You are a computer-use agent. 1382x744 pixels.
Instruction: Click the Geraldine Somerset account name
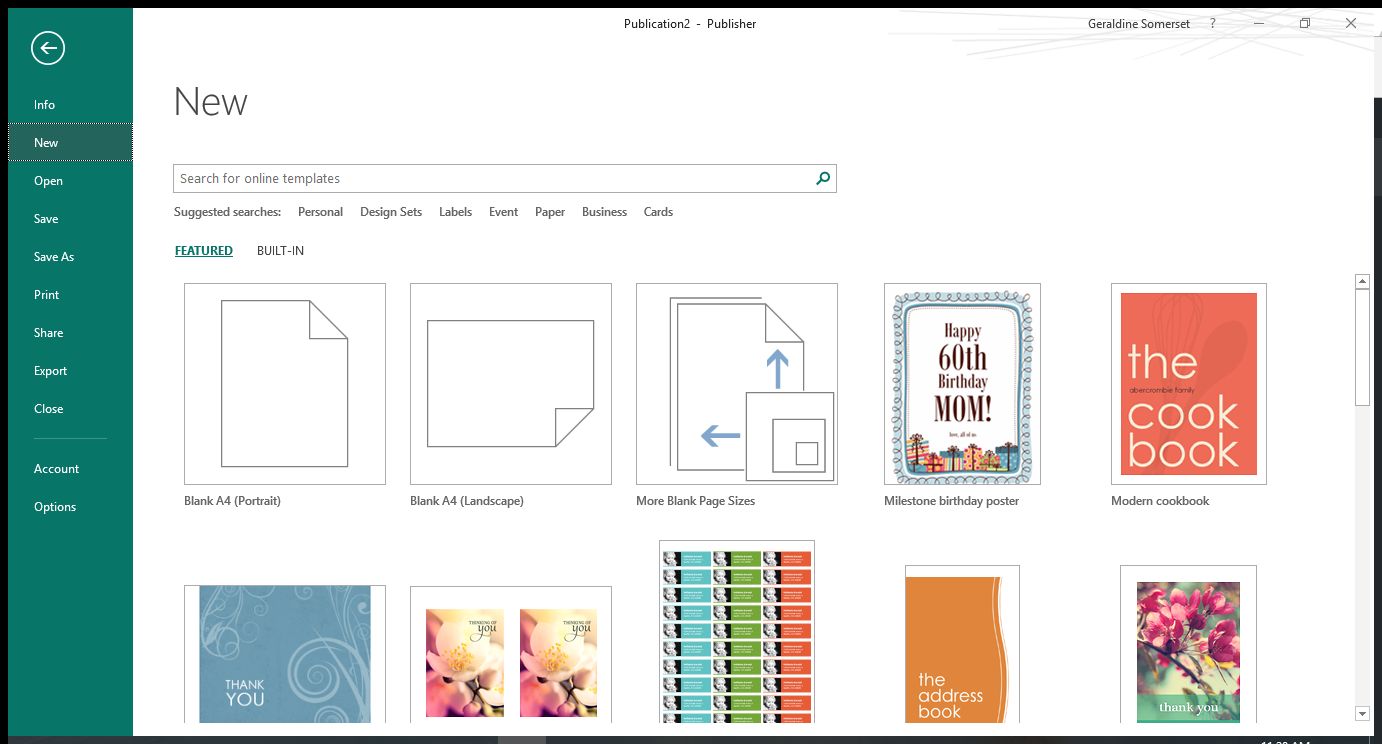[1138, 24]
